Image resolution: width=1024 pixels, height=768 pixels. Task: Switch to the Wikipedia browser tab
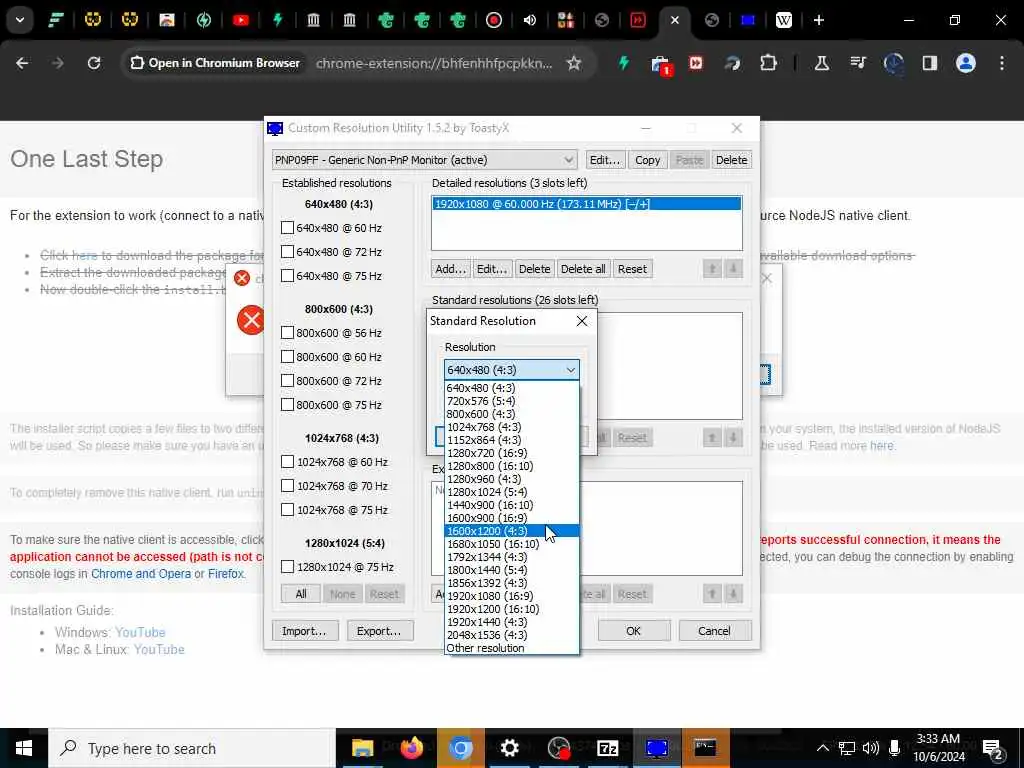[x=784, y=20]
